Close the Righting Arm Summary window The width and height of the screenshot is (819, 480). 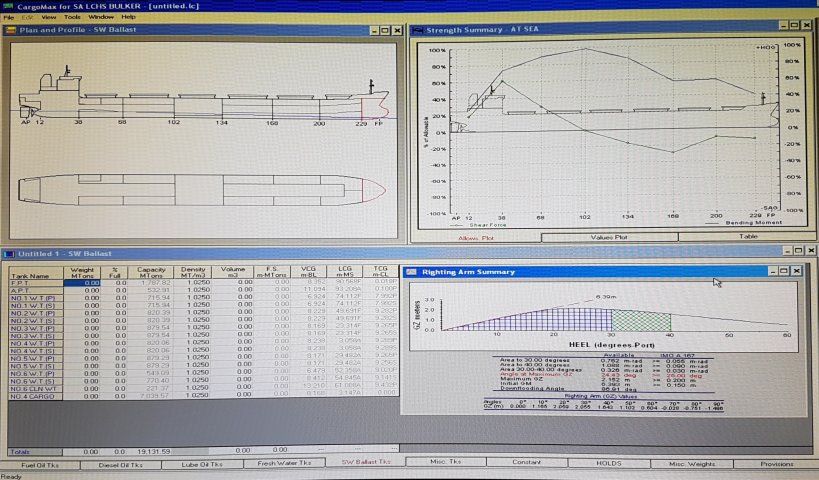pos(797,271)
